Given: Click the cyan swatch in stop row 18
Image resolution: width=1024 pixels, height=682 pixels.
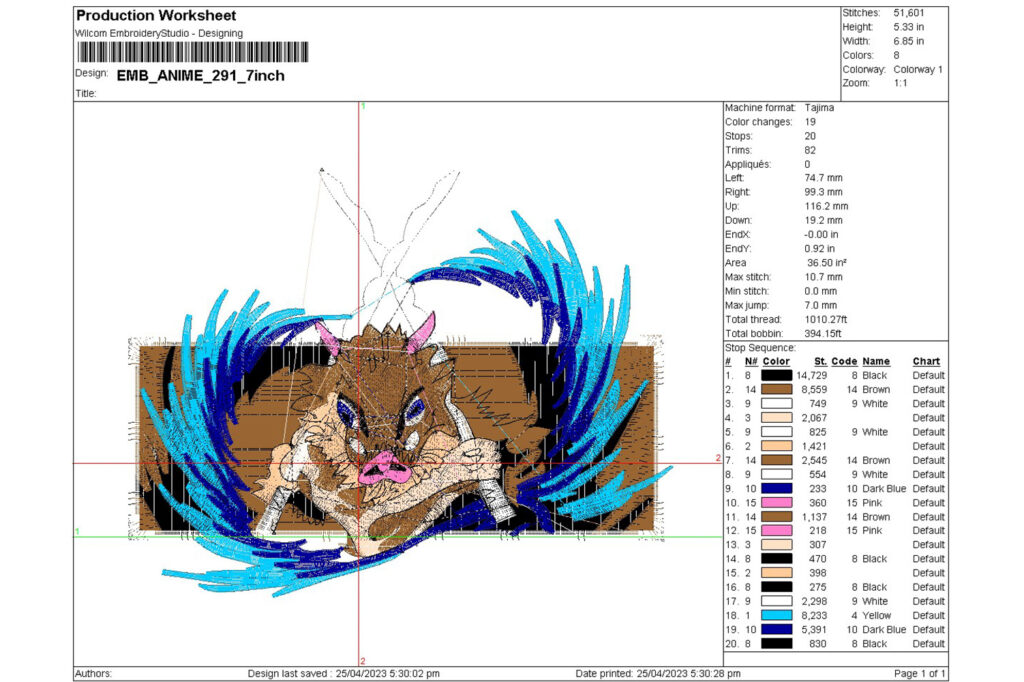Looking at the screenshot, I should pyautogui.click(x=776, y=615).
